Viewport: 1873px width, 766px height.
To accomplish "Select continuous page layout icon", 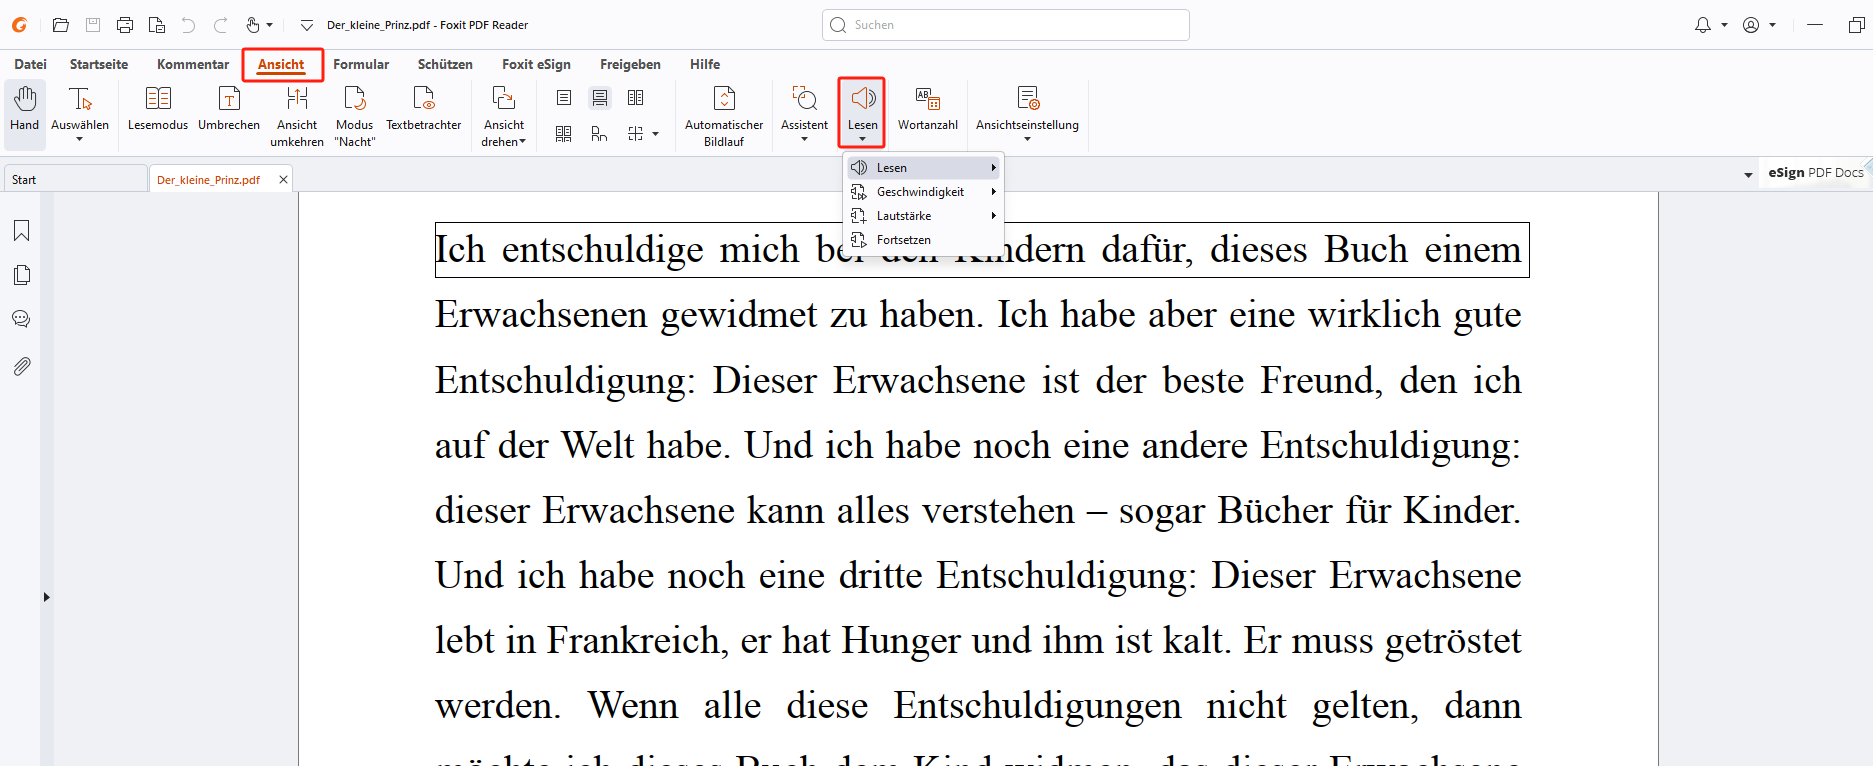I will point(600,98).
